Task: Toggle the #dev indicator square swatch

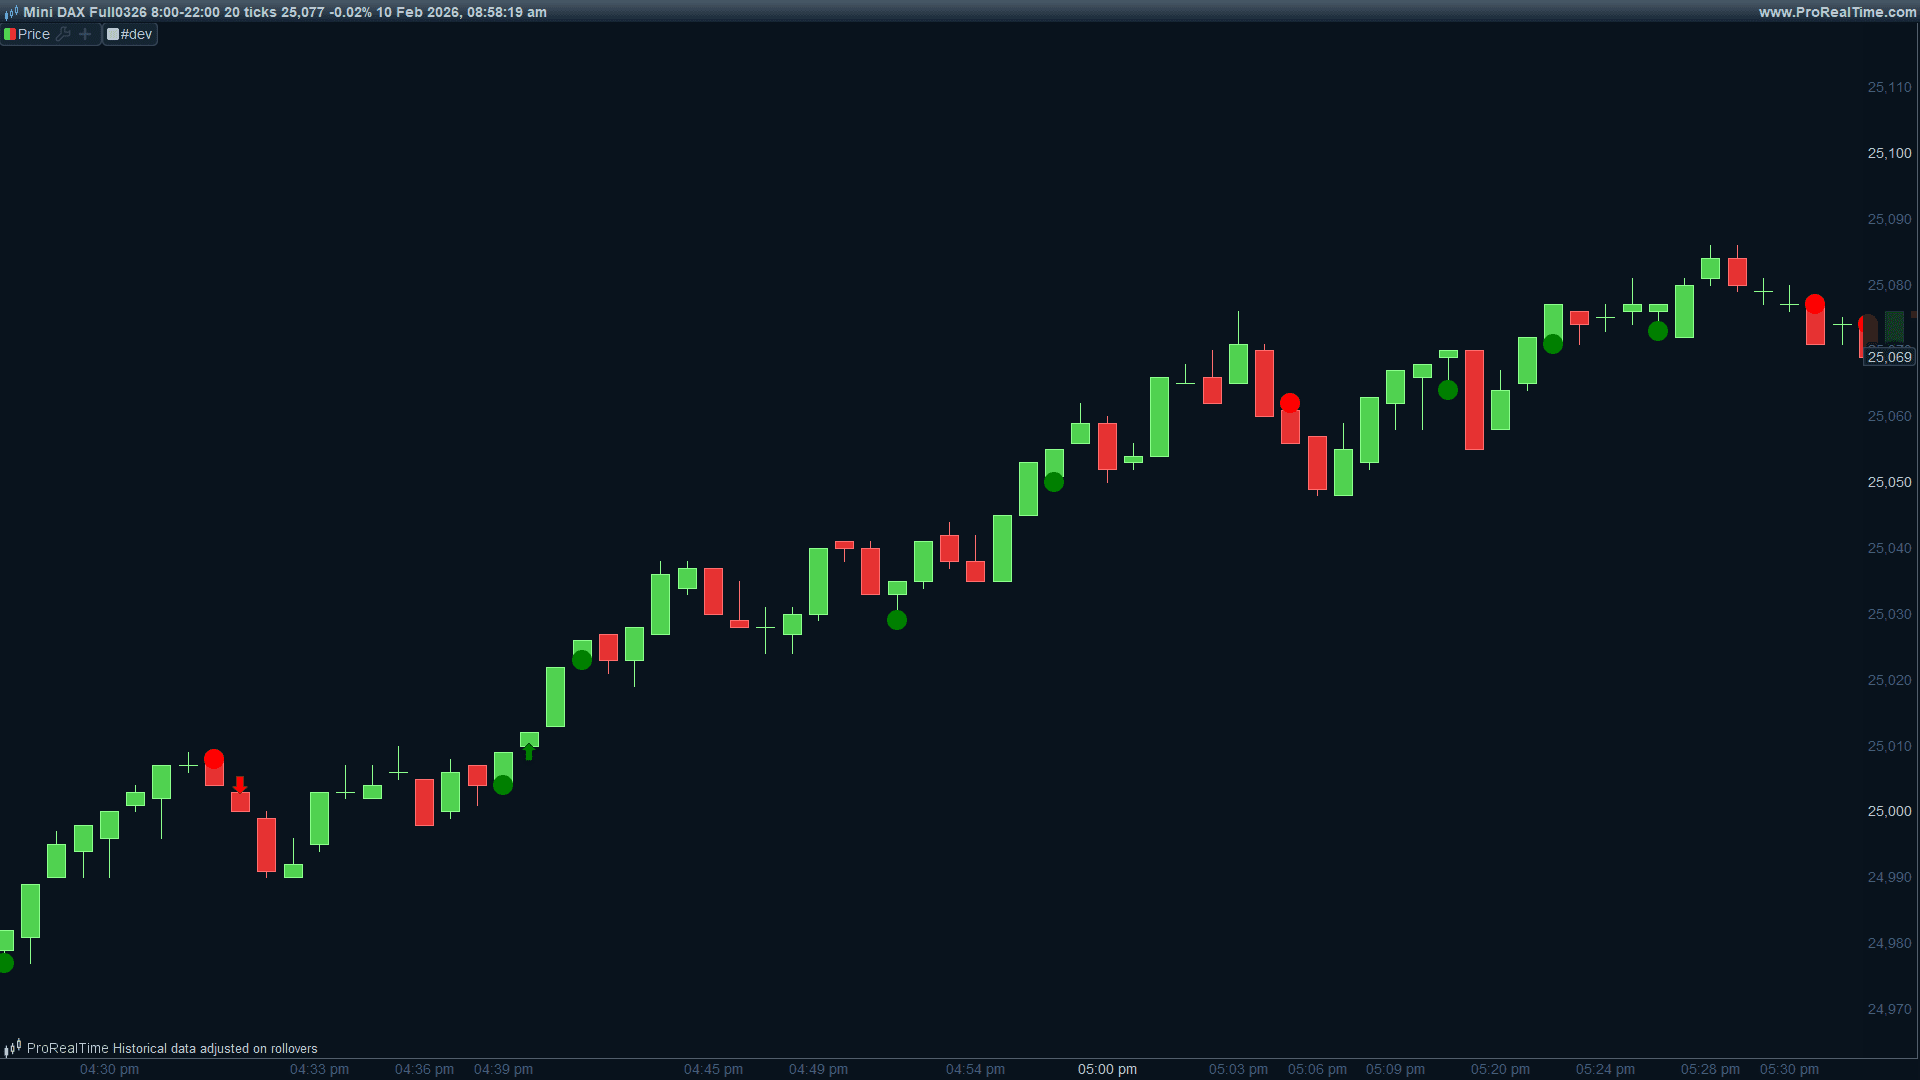Action: [113, 34]
